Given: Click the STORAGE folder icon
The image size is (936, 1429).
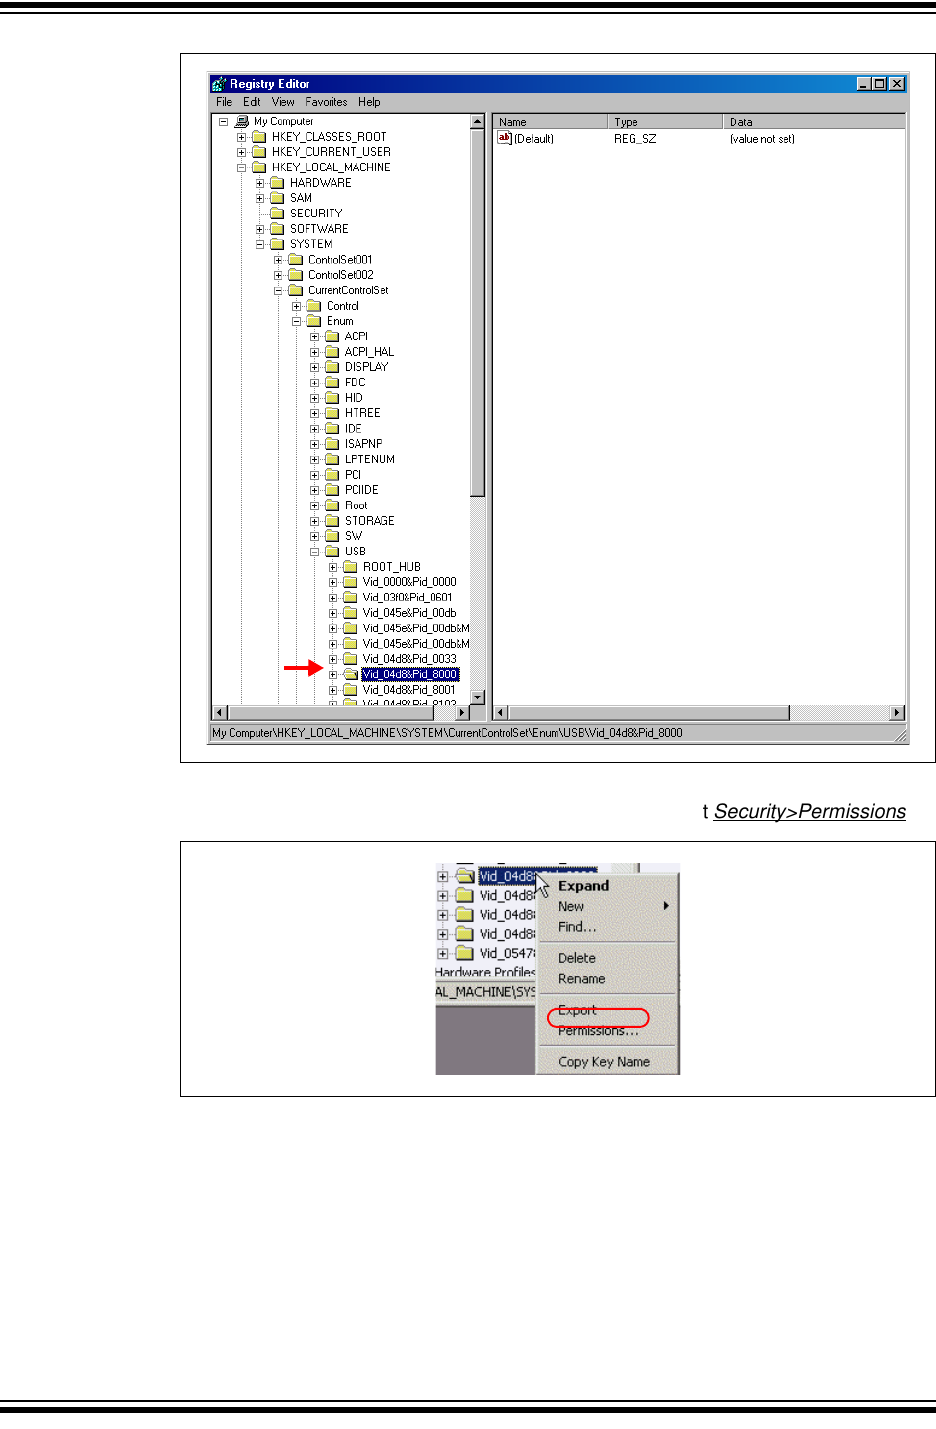Looking at the screenshot, I should tap(332, 521).
